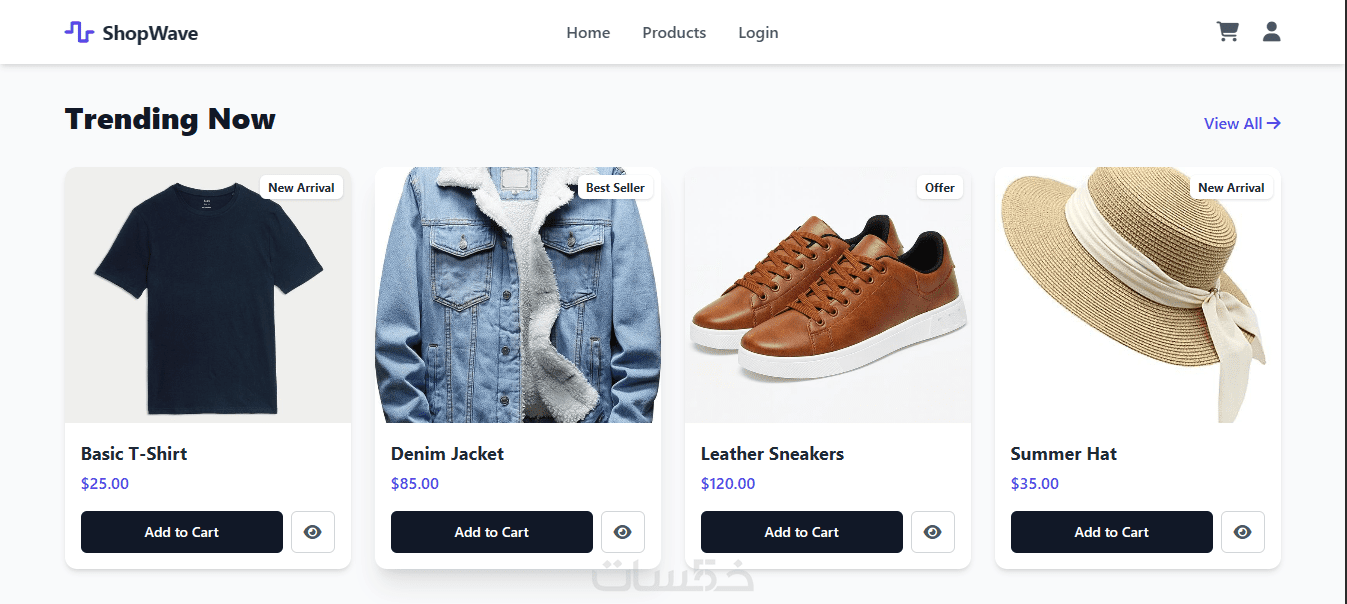Screen dimensions: 1347x604
Task: Quick view the Denim Jacket eye icon
Action: tap(622, 532)
